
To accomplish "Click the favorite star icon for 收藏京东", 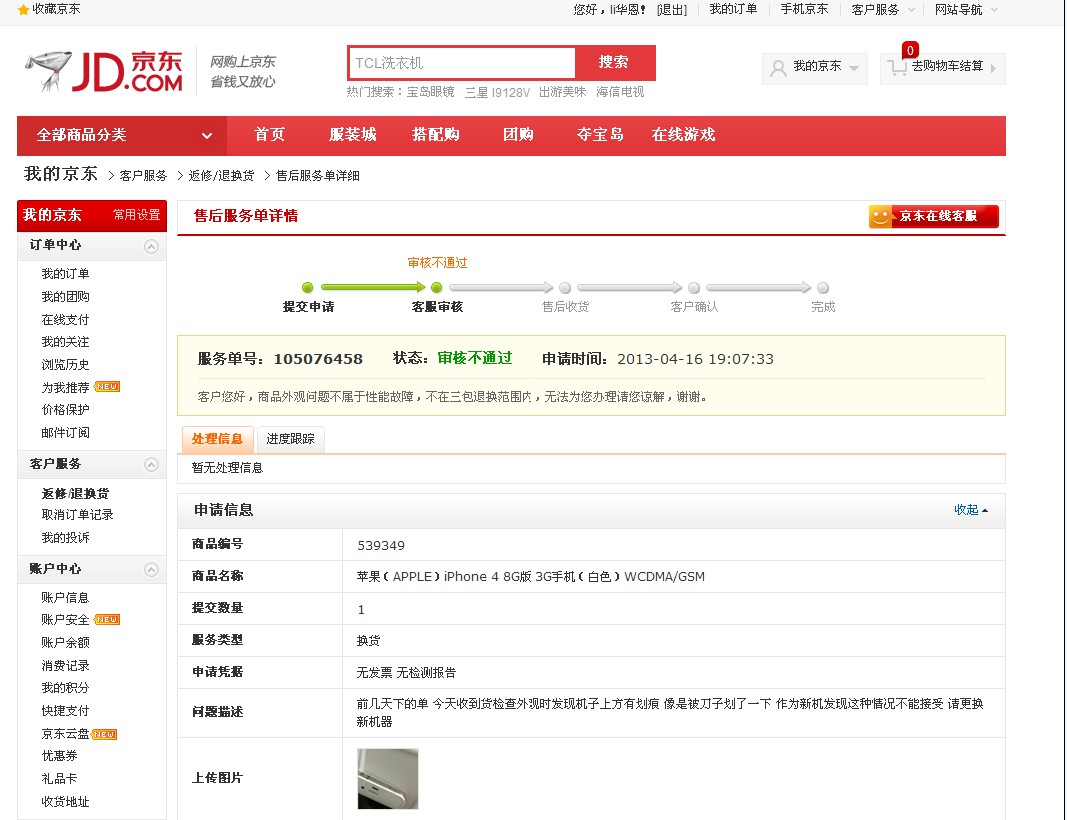I will click(x=24, y=9).
